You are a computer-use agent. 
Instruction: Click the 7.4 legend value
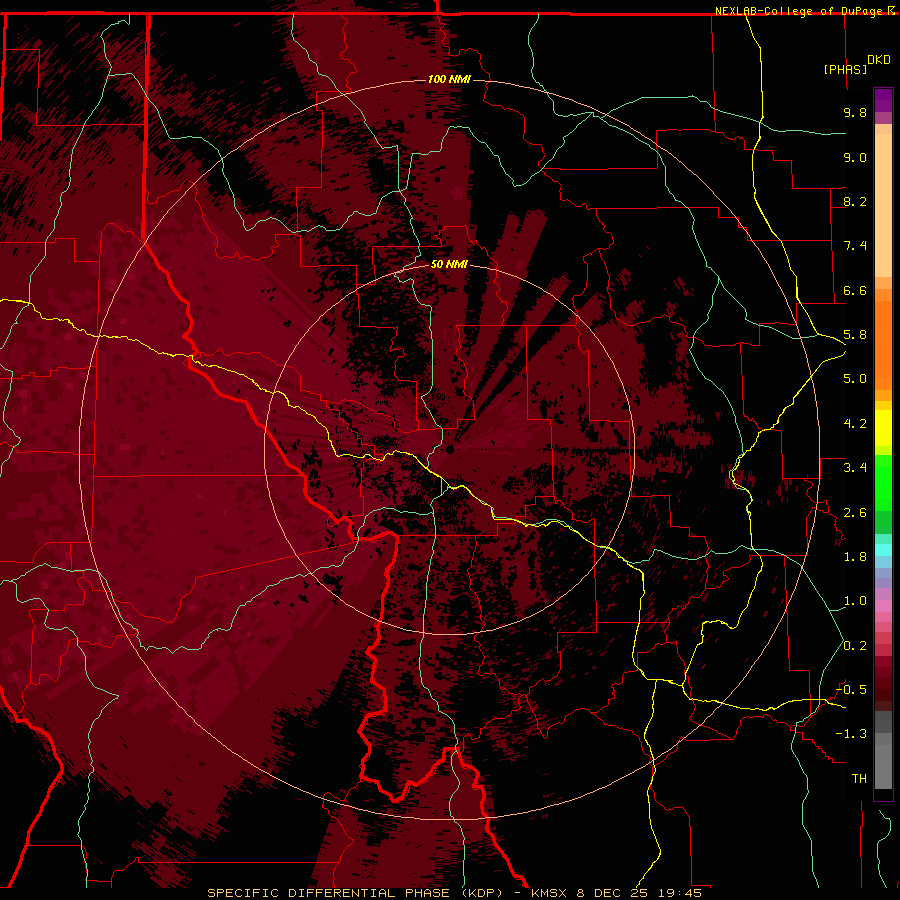(855, 246)
